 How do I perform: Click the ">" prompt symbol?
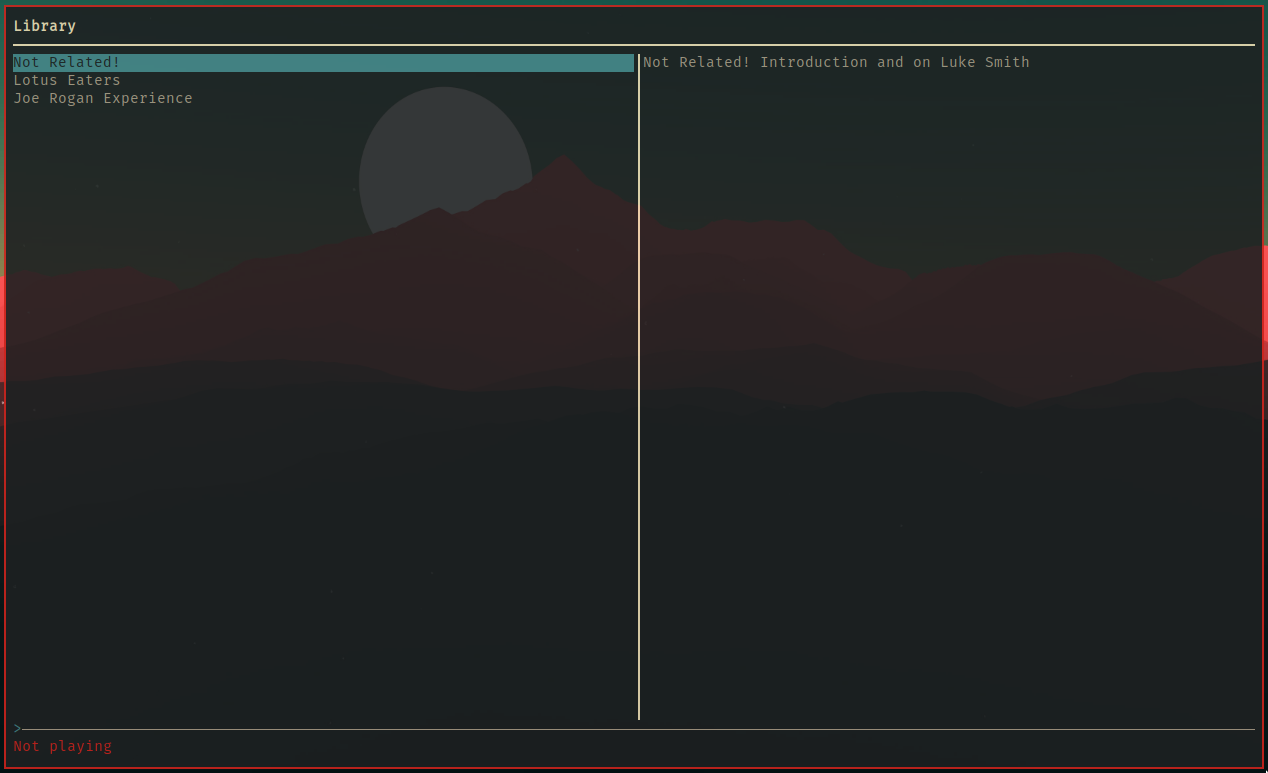pyautogui.click(x=16, y=728)
